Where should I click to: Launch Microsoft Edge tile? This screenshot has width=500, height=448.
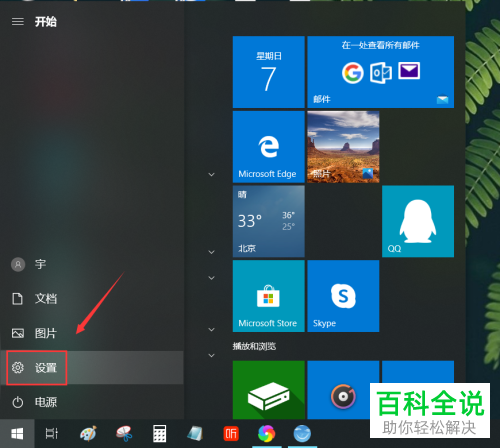[269, 147]
